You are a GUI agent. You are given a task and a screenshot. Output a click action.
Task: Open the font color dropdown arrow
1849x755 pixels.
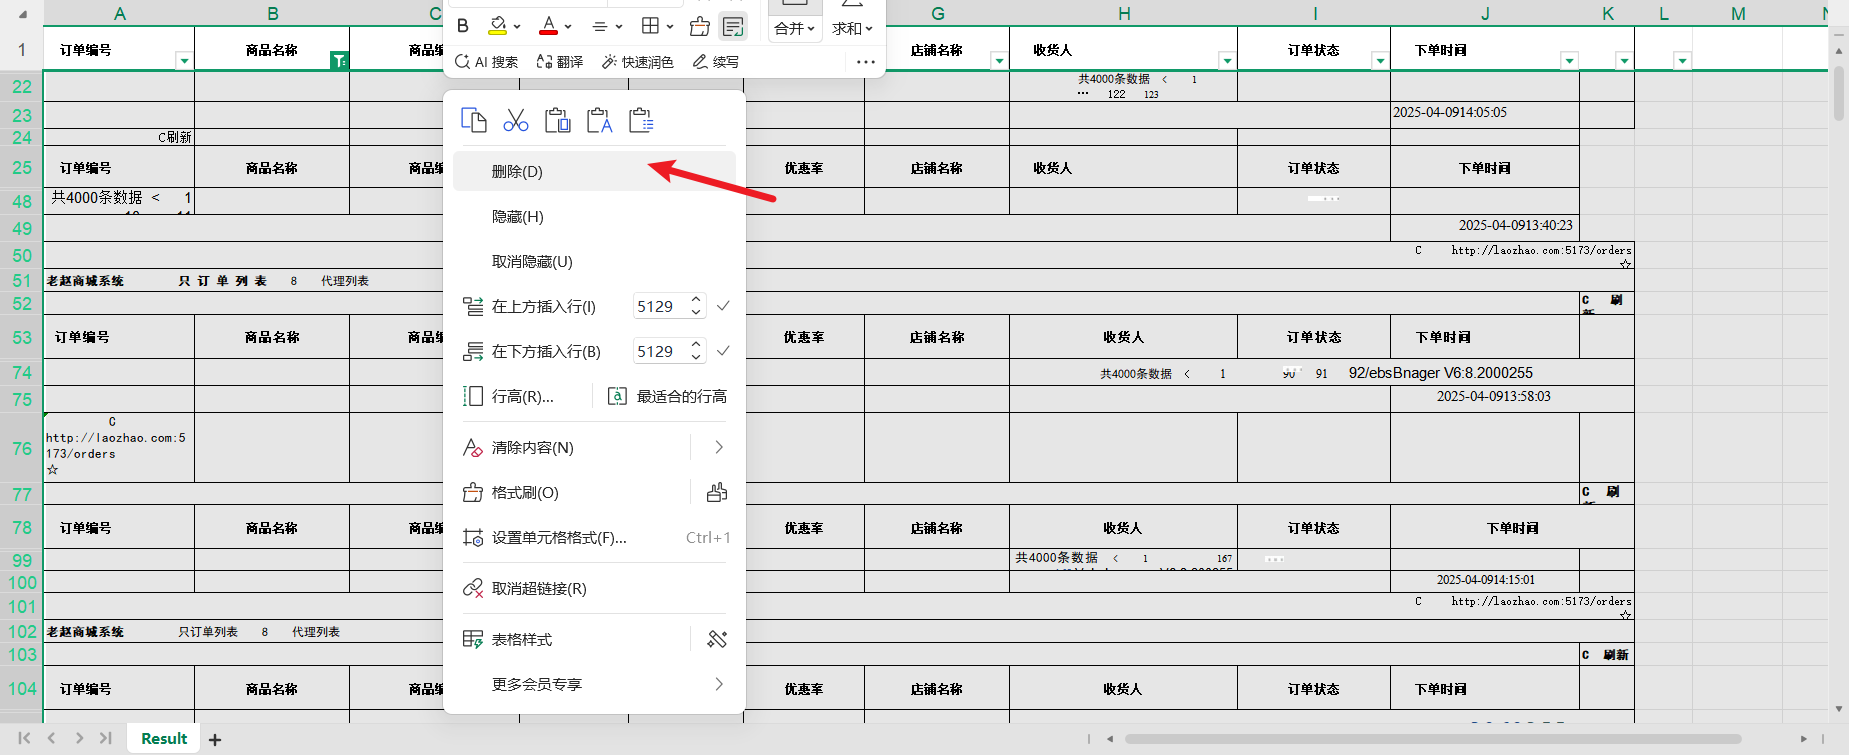tap(568, 27)
